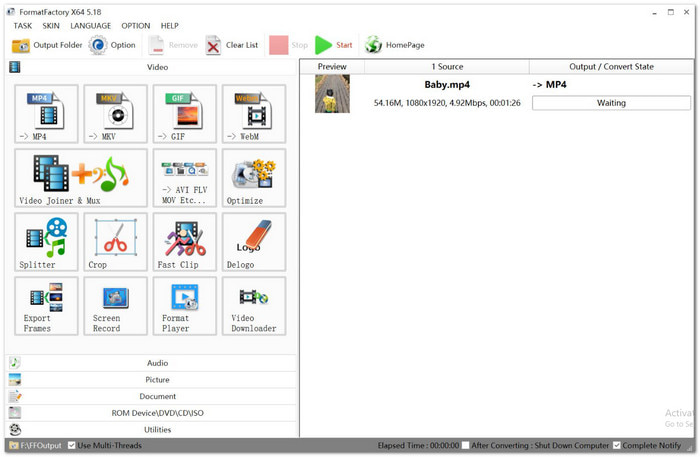Viewport: 700px width, 457px height.
Task: Expand the Picture category section
Action: click(155, 380)
